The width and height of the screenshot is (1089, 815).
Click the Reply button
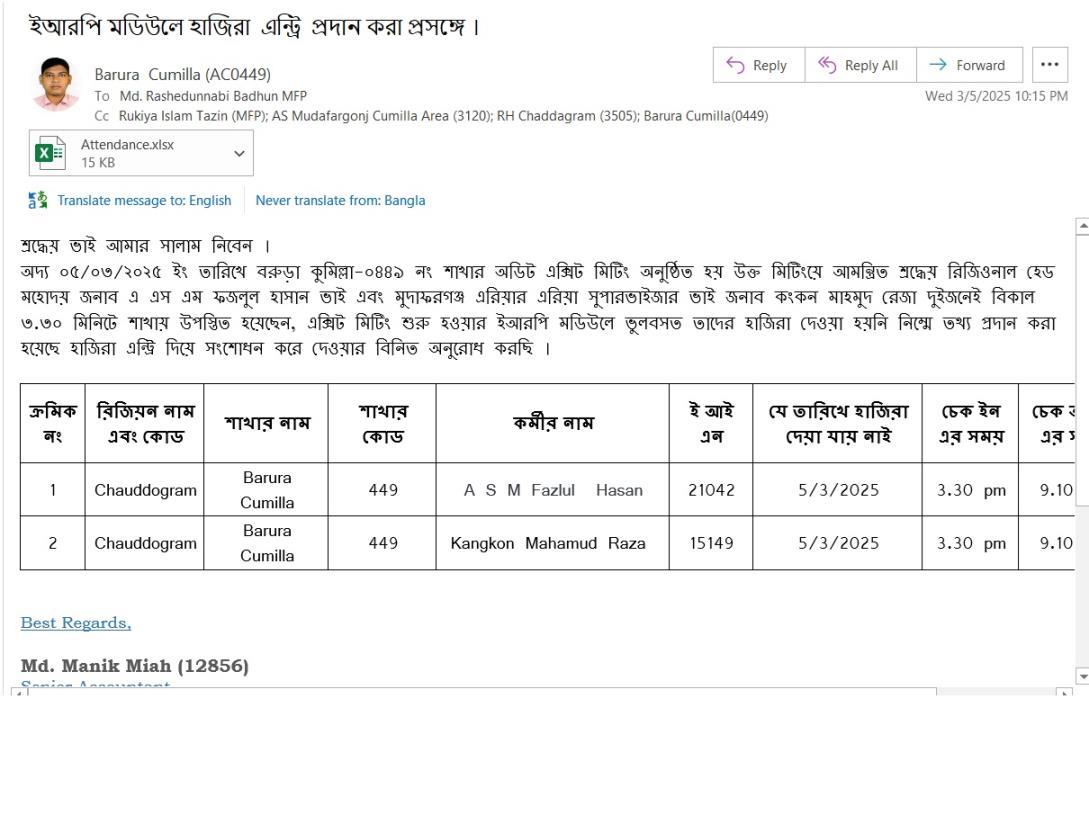(x=758, y=65)
